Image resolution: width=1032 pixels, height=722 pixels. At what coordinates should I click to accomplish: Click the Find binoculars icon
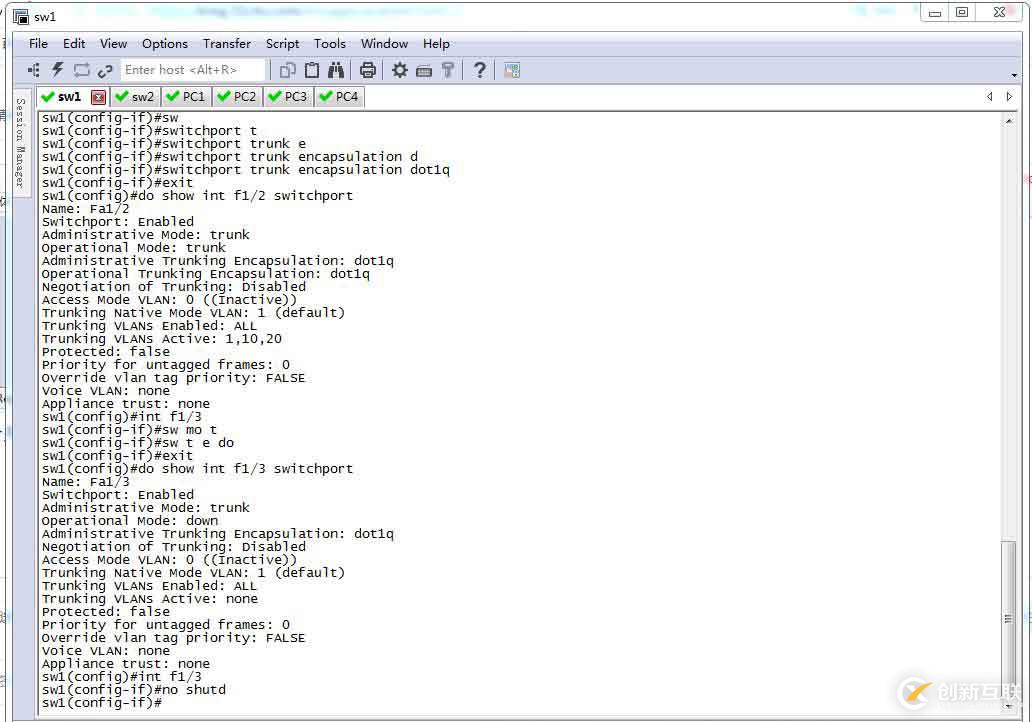(x=336, y=70)
